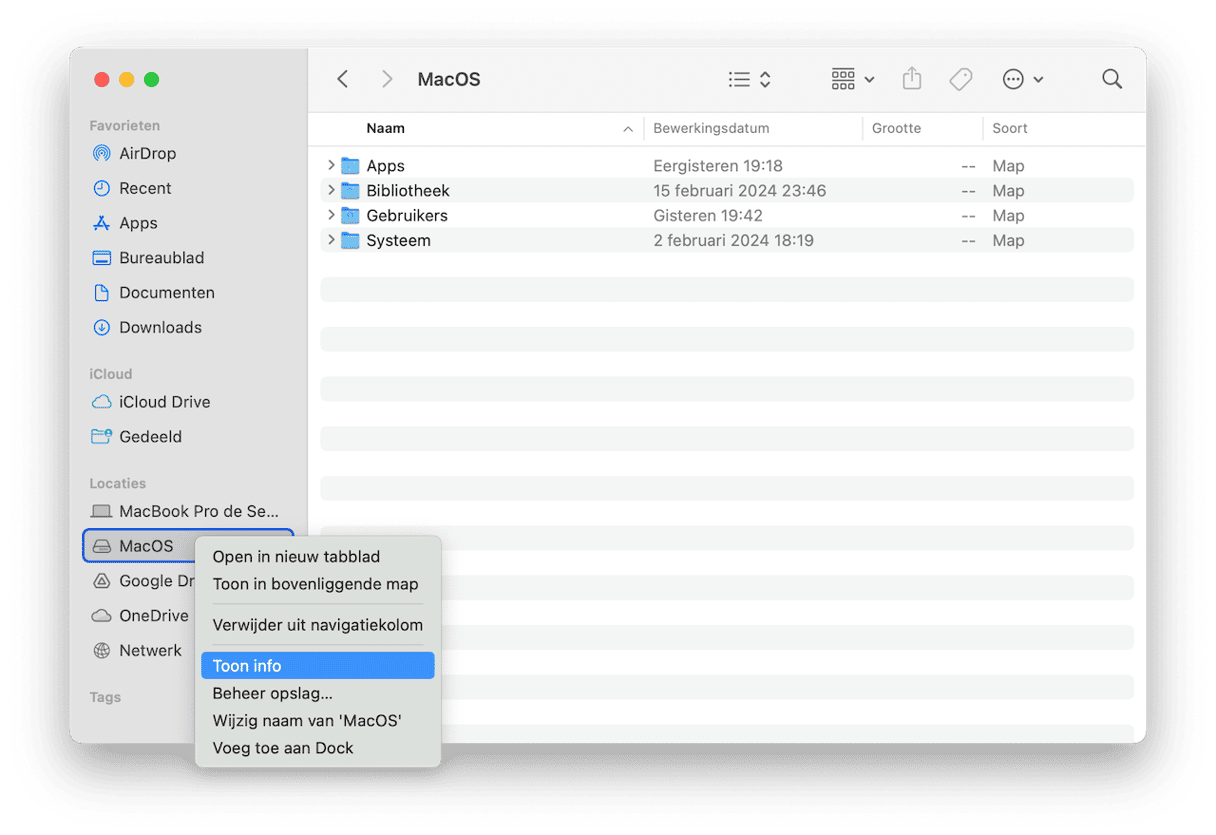This screenshot has height=835, width=1216.
Task: Click the Favorieten sidebar section heading
Action: (x=125, y=125)
